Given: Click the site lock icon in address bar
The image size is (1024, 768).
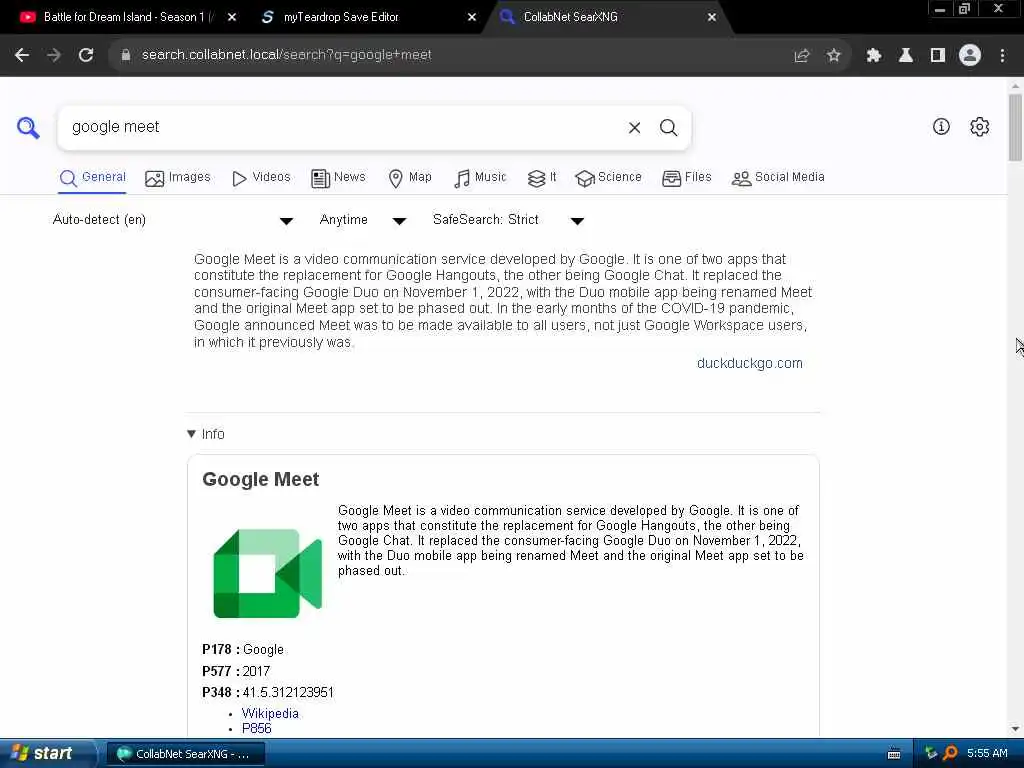Looking at the screenshot, I should coord(126,55).
